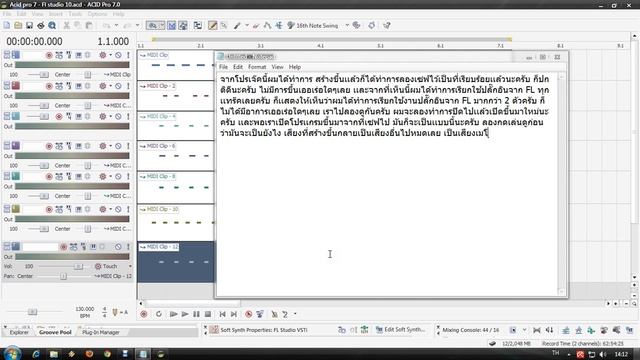Open Windows Explorer from taskbar
The width and height of the screenshot is (640, 360).
(x=53, y=354)
